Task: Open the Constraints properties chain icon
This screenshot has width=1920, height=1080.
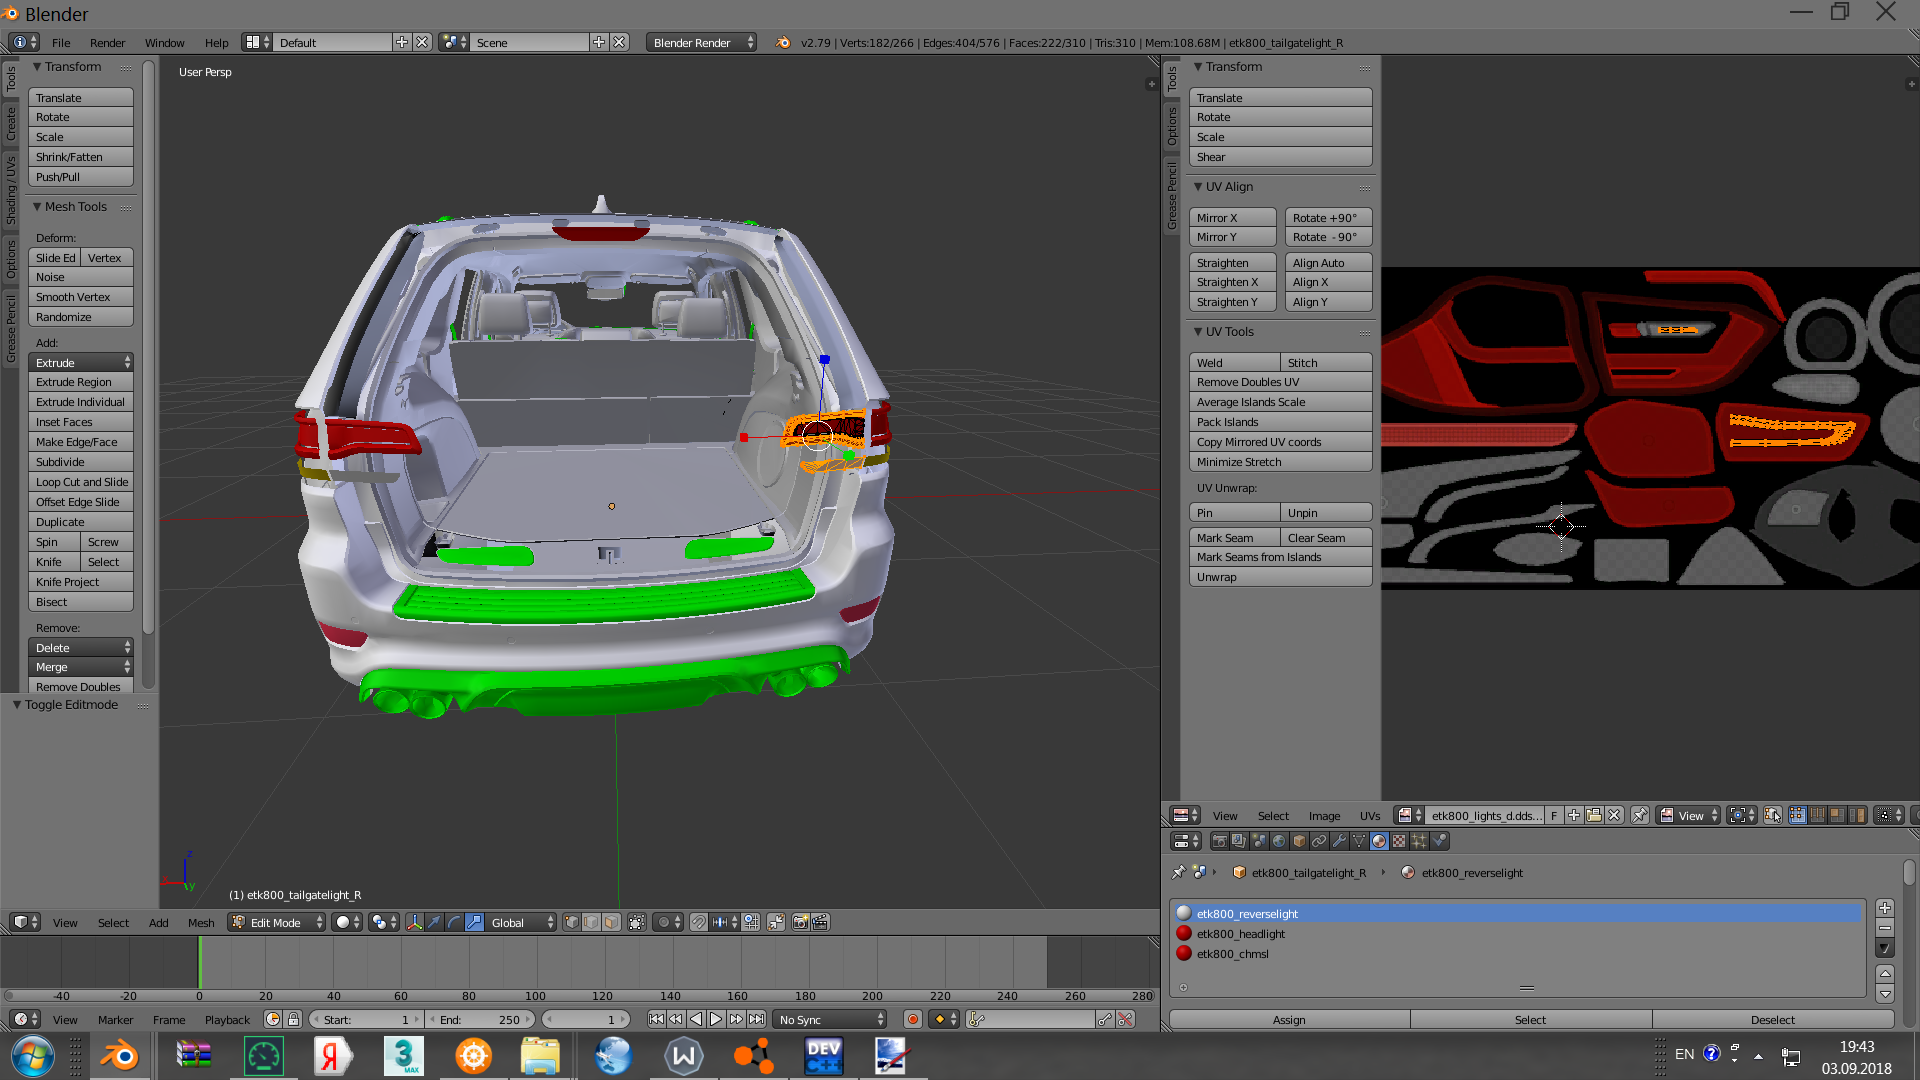Action: [x=1319, y=841]
